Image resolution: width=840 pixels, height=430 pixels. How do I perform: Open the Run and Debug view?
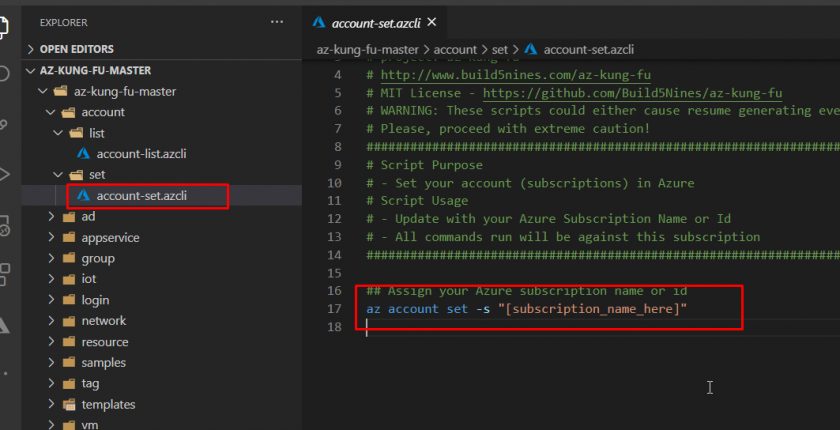(6, 173)
